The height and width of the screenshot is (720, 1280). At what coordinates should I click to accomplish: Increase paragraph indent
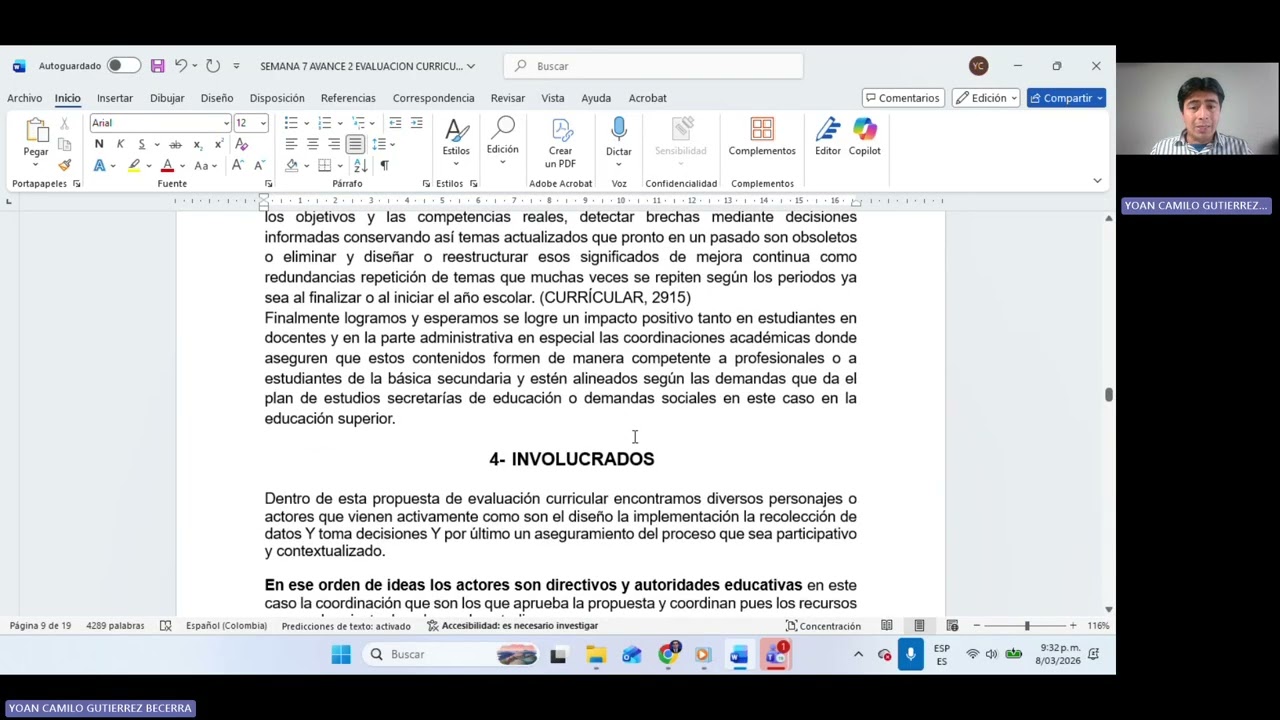pyautogui.click(x=416, y=123)
